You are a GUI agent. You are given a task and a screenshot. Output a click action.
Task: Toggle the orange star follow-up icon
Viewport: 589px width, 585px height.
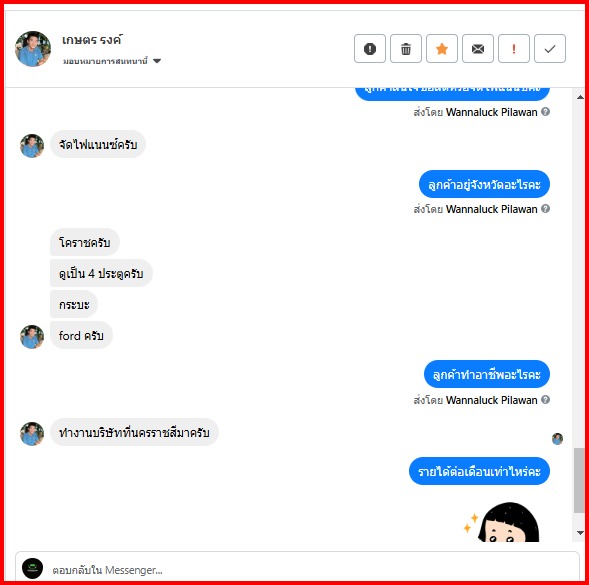pos(442,49)
